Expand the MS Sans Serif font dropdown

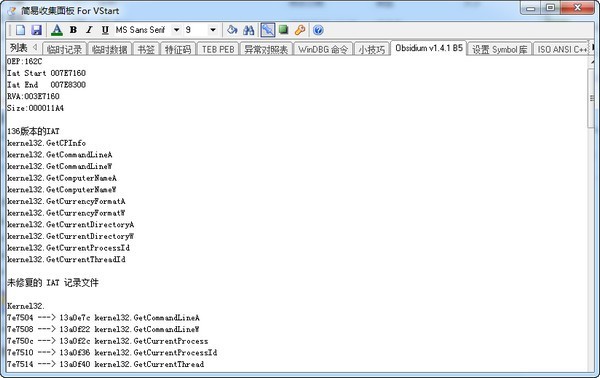(176, 30)
